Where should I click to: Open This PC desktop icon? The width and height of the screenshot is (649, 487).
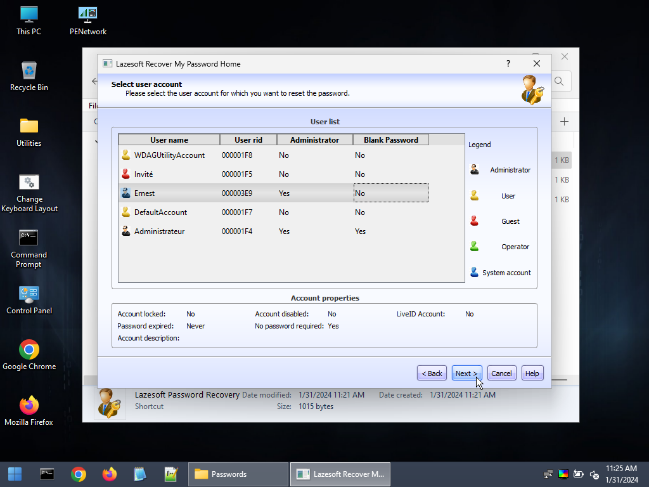click(29, 20)
